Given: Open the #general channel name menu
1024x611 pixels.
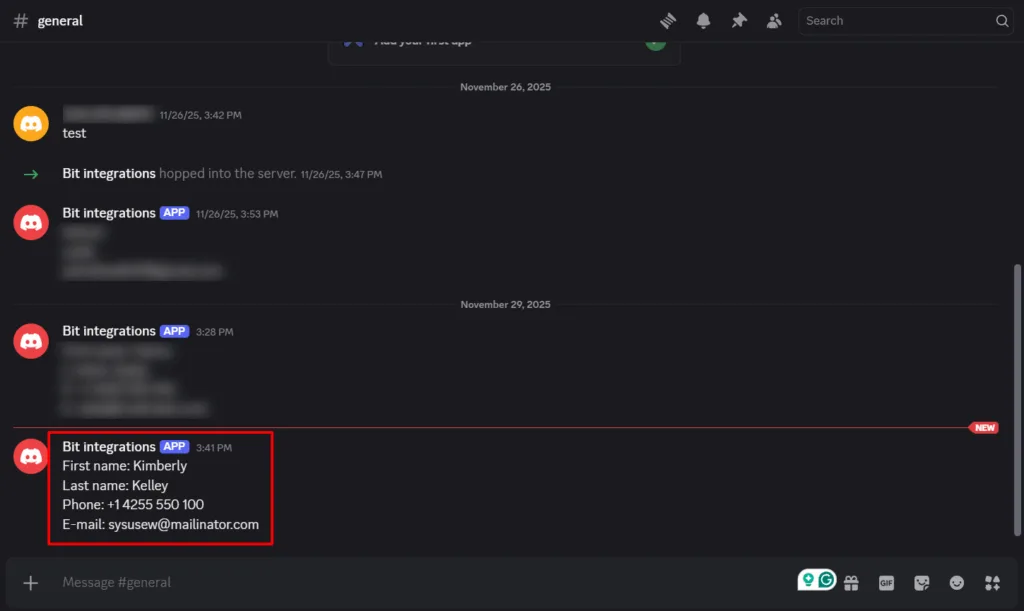Looking at the screenshot, I should [60, 20].
